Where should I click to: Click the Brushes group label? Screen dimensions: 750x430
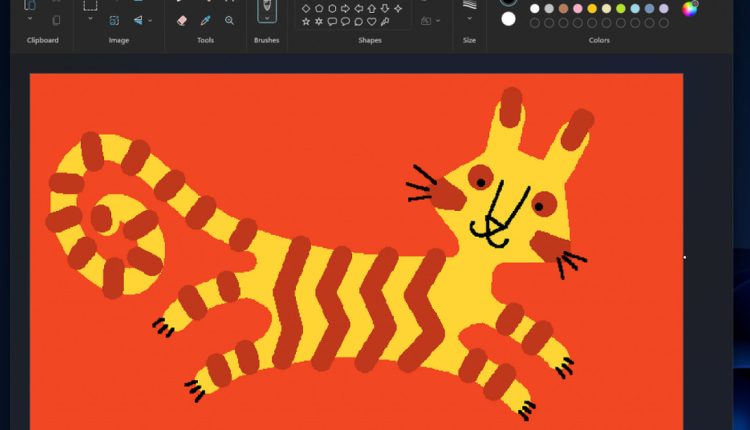pyautogui.click(x=266, y=40)
